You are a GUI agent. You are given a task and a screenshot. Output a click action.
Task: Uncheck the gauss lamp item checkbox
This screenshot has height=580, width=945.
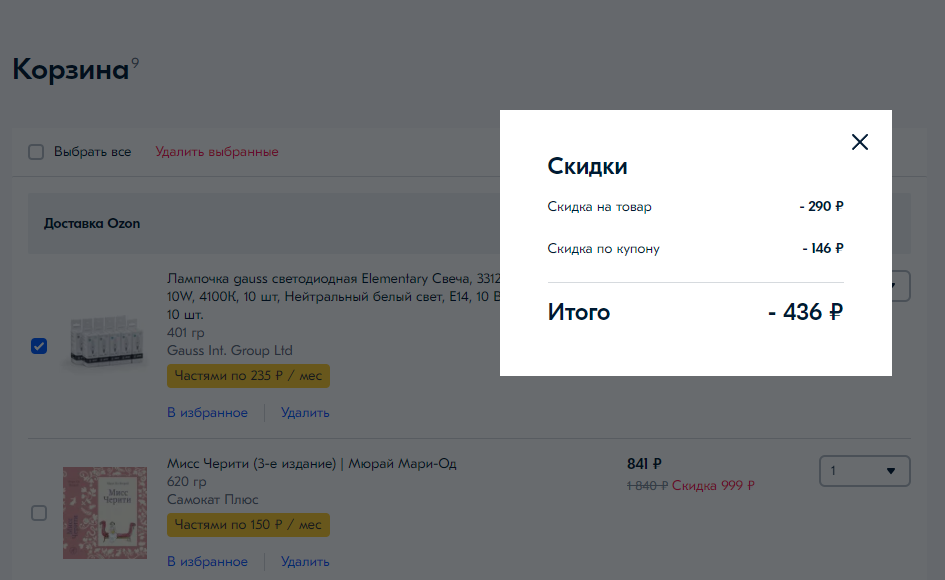coord(39,346)
